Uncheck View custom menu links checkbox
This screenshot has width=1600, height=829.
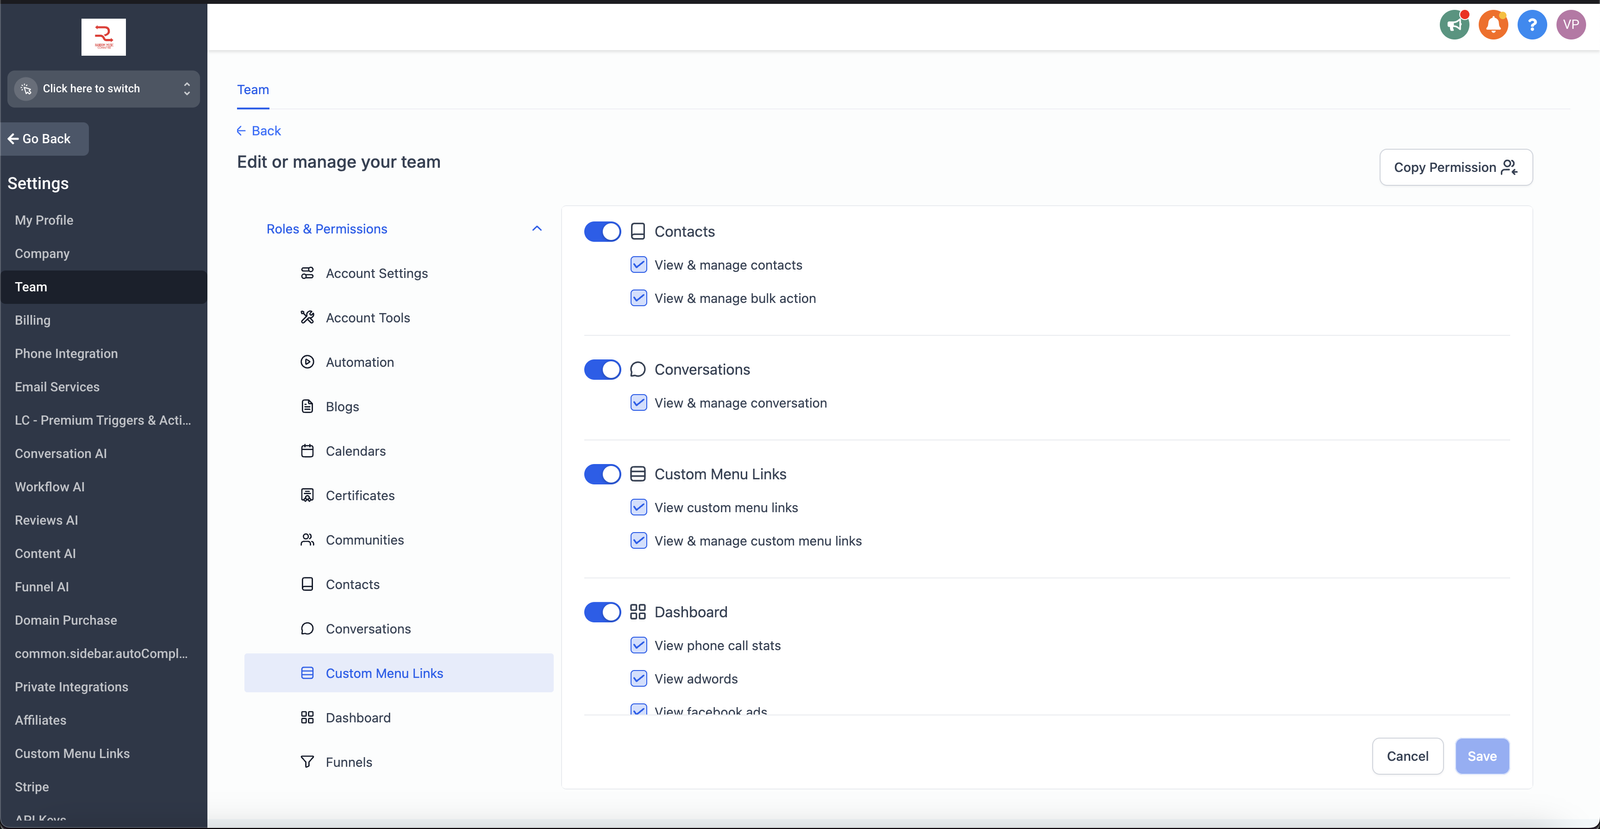(639, 508)
